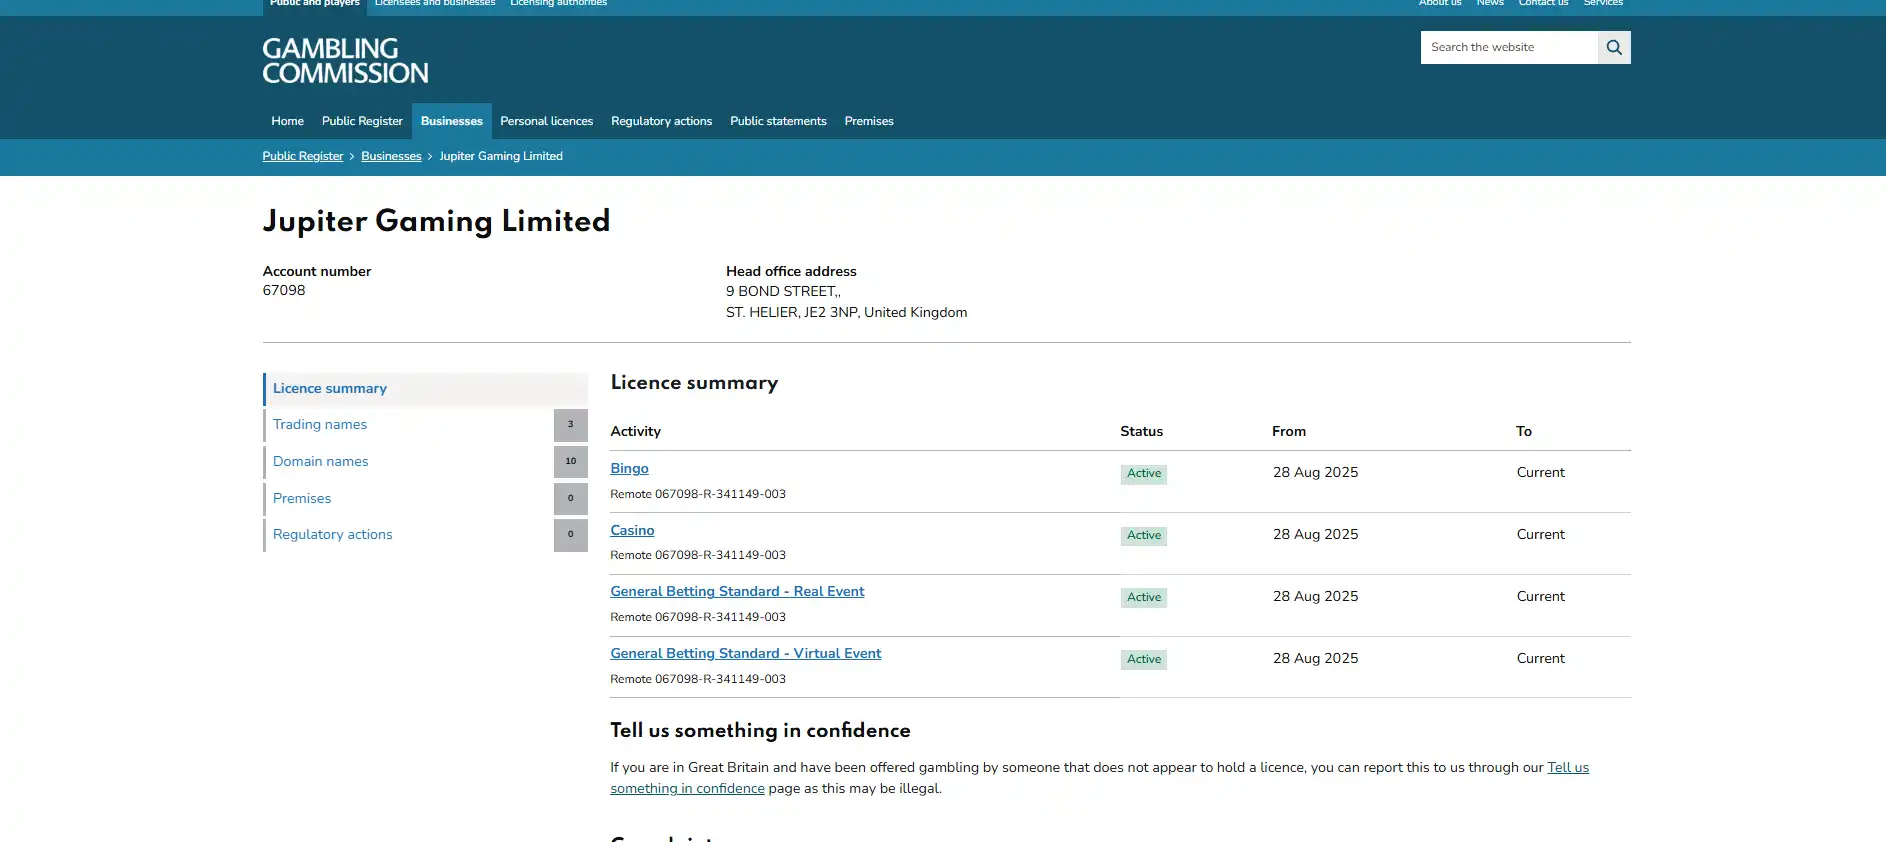Open General Betting Standard - Real Event link
1886x842 pixels.
pos(738,591)
